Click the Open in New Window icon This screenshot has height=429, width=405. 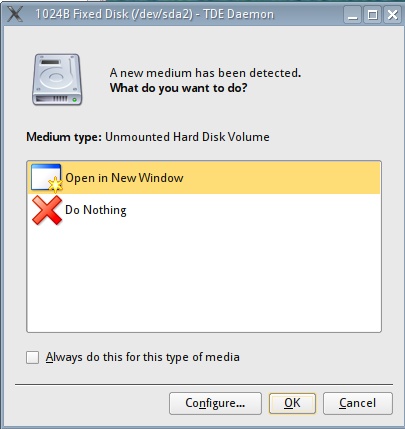pyautogui.click(x=46, y=178)
